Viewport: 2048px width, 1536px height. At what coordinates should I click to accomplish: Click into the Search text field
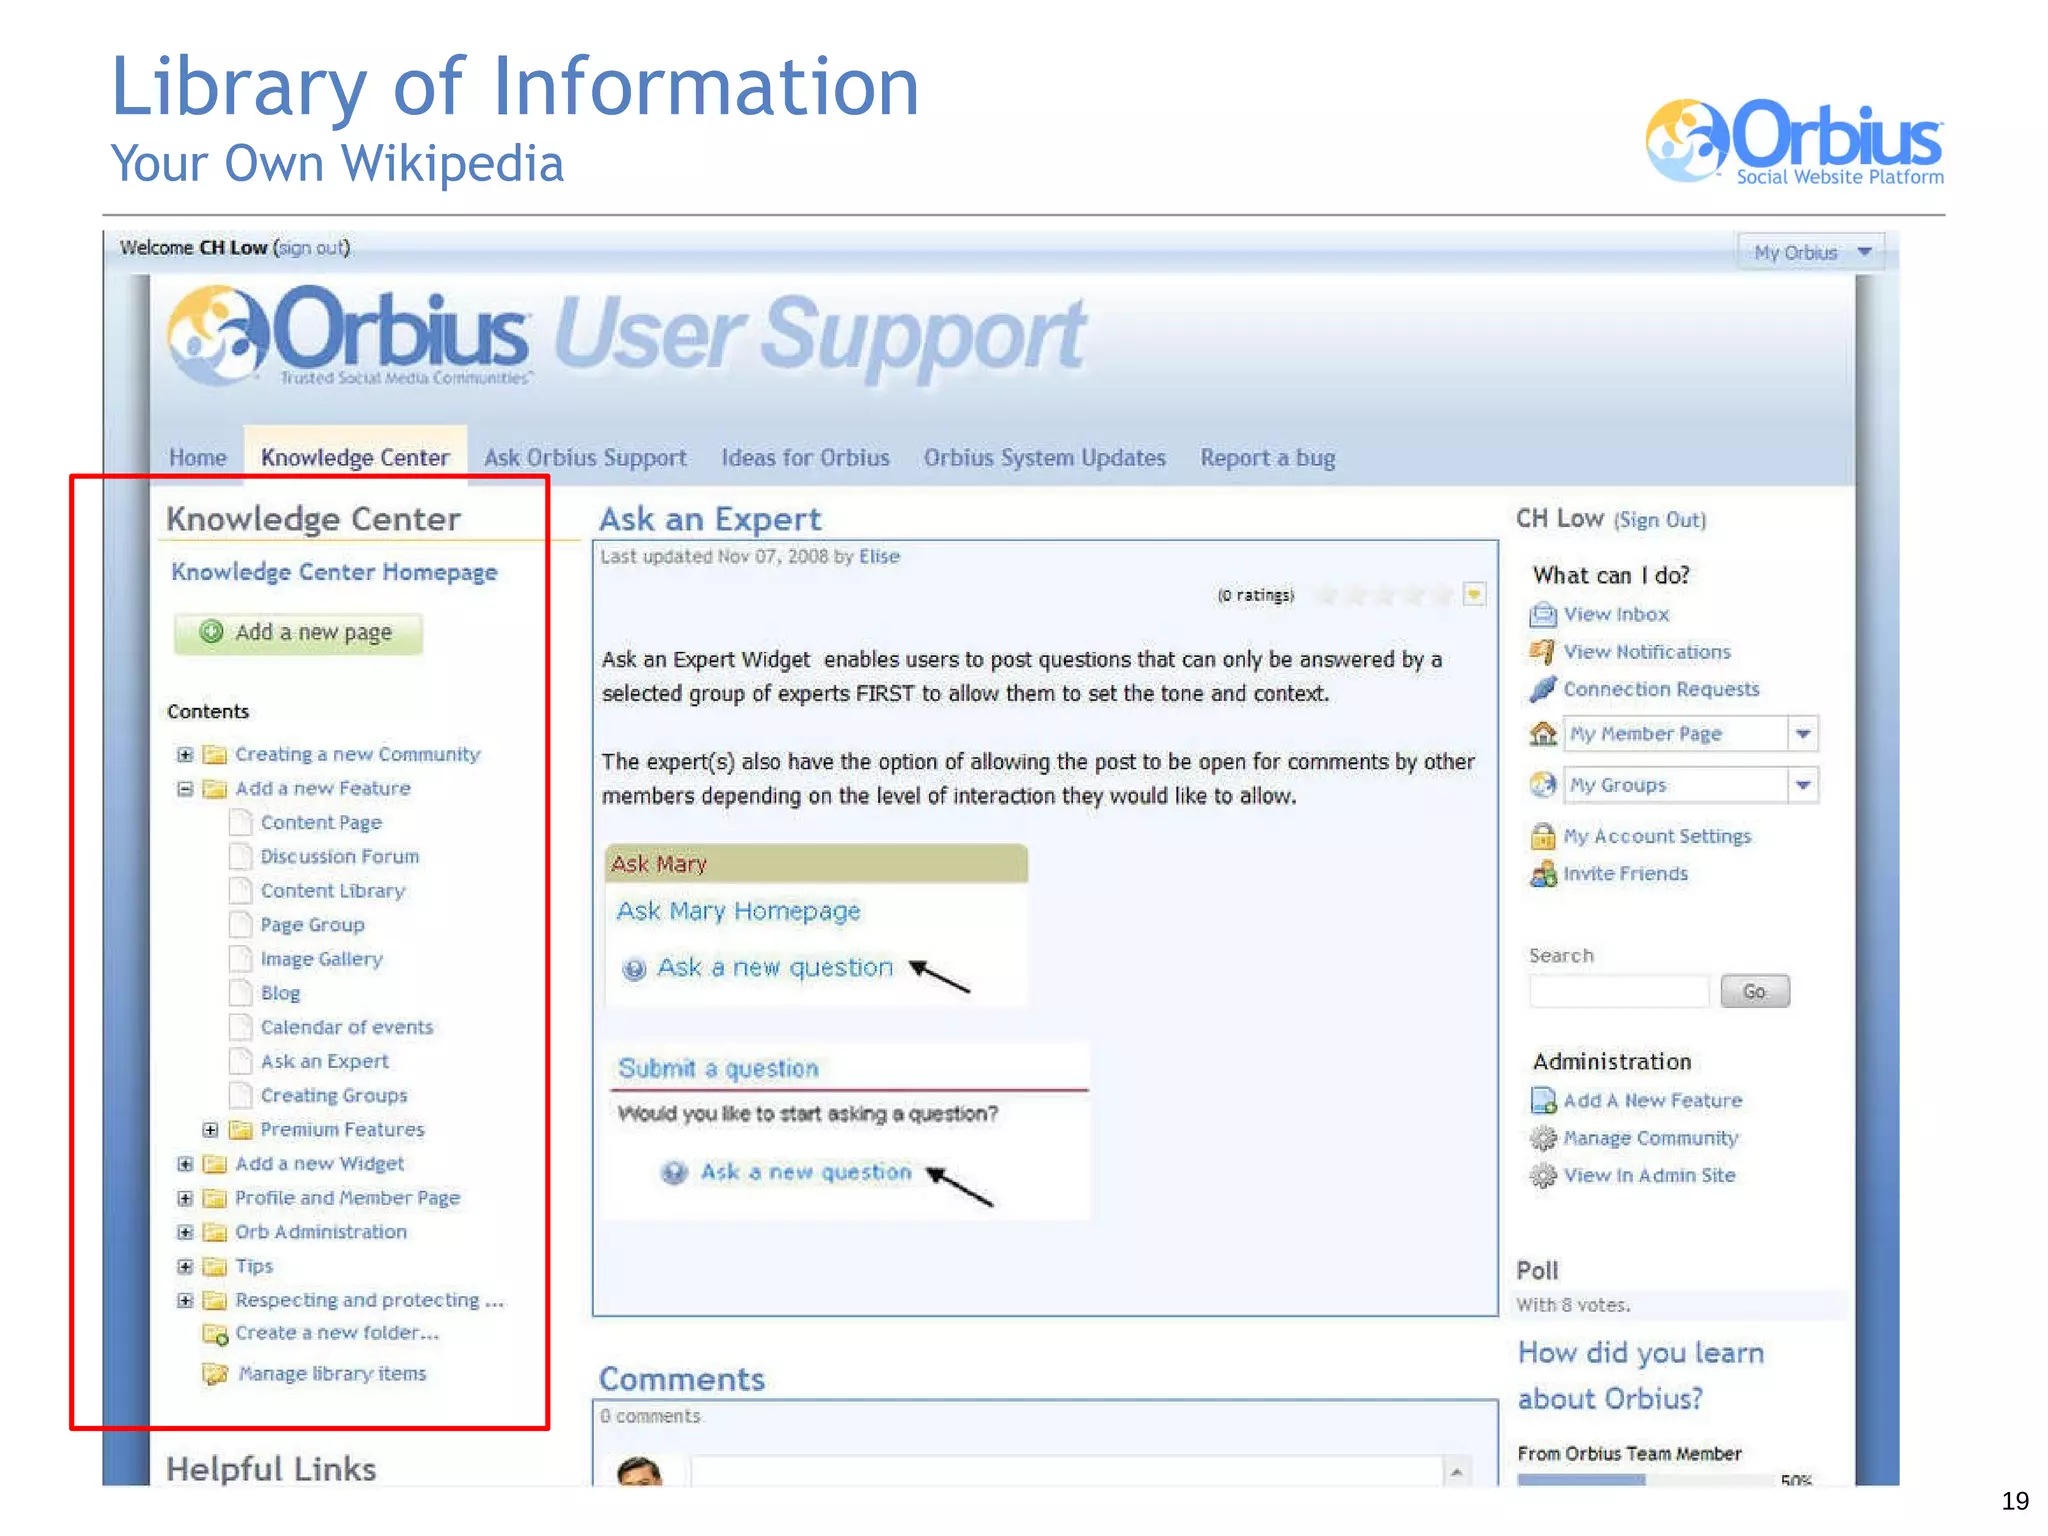tap(1618, 991)
